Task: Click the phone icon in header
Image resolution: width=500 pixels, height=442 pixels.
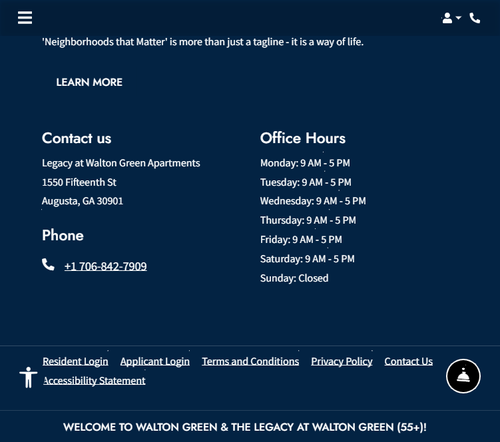Action: tap(475, 18)
